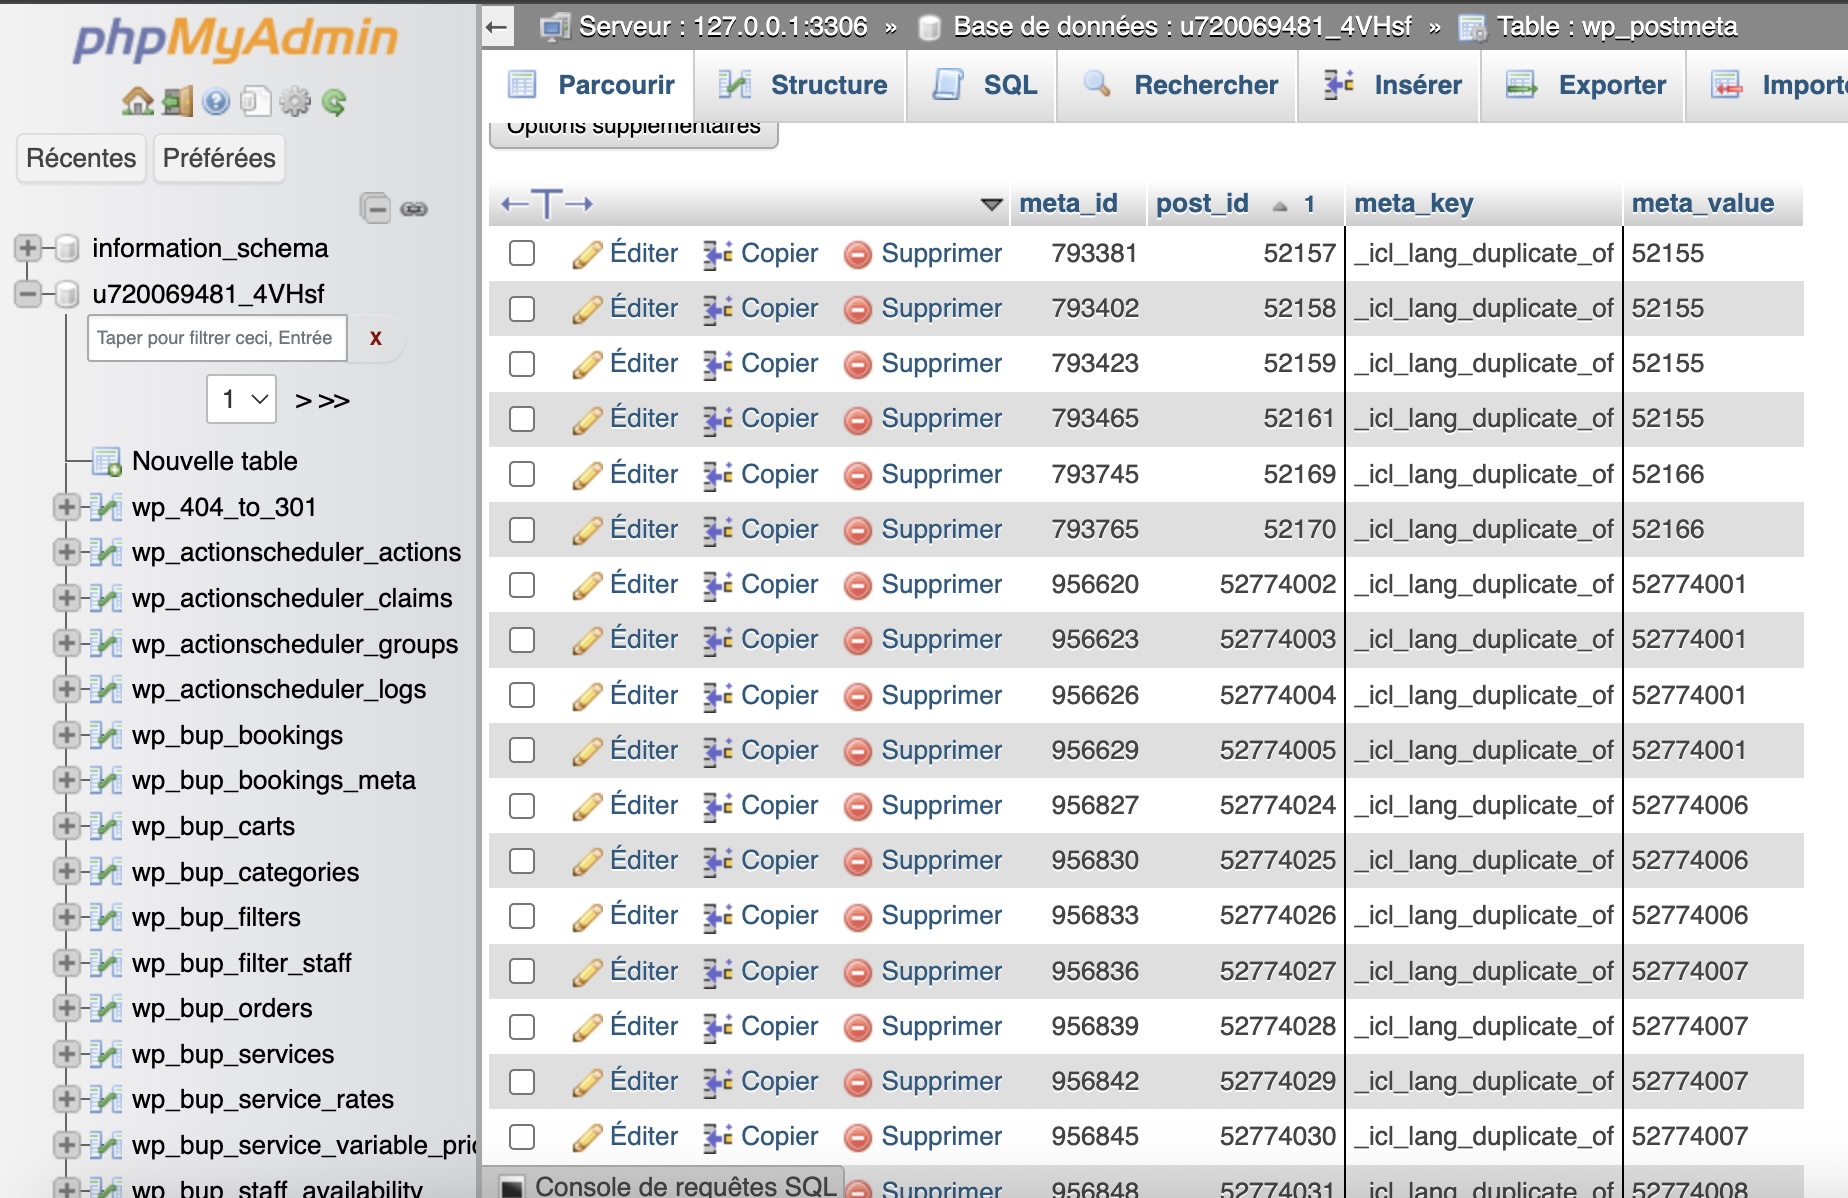Click the chain link icon in the navigation panel
Screen dimensions: 1848x1198
click(x=414, y=208)
